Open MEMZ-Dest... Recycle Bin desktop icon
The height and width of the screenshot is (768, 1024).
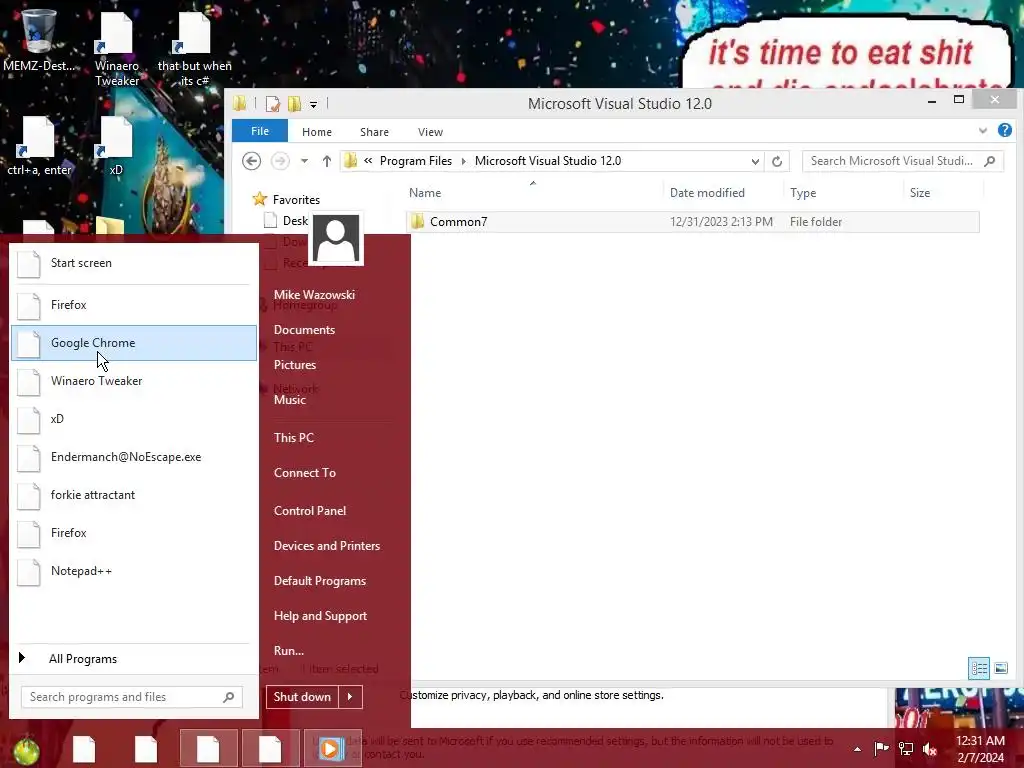[39, 40]
